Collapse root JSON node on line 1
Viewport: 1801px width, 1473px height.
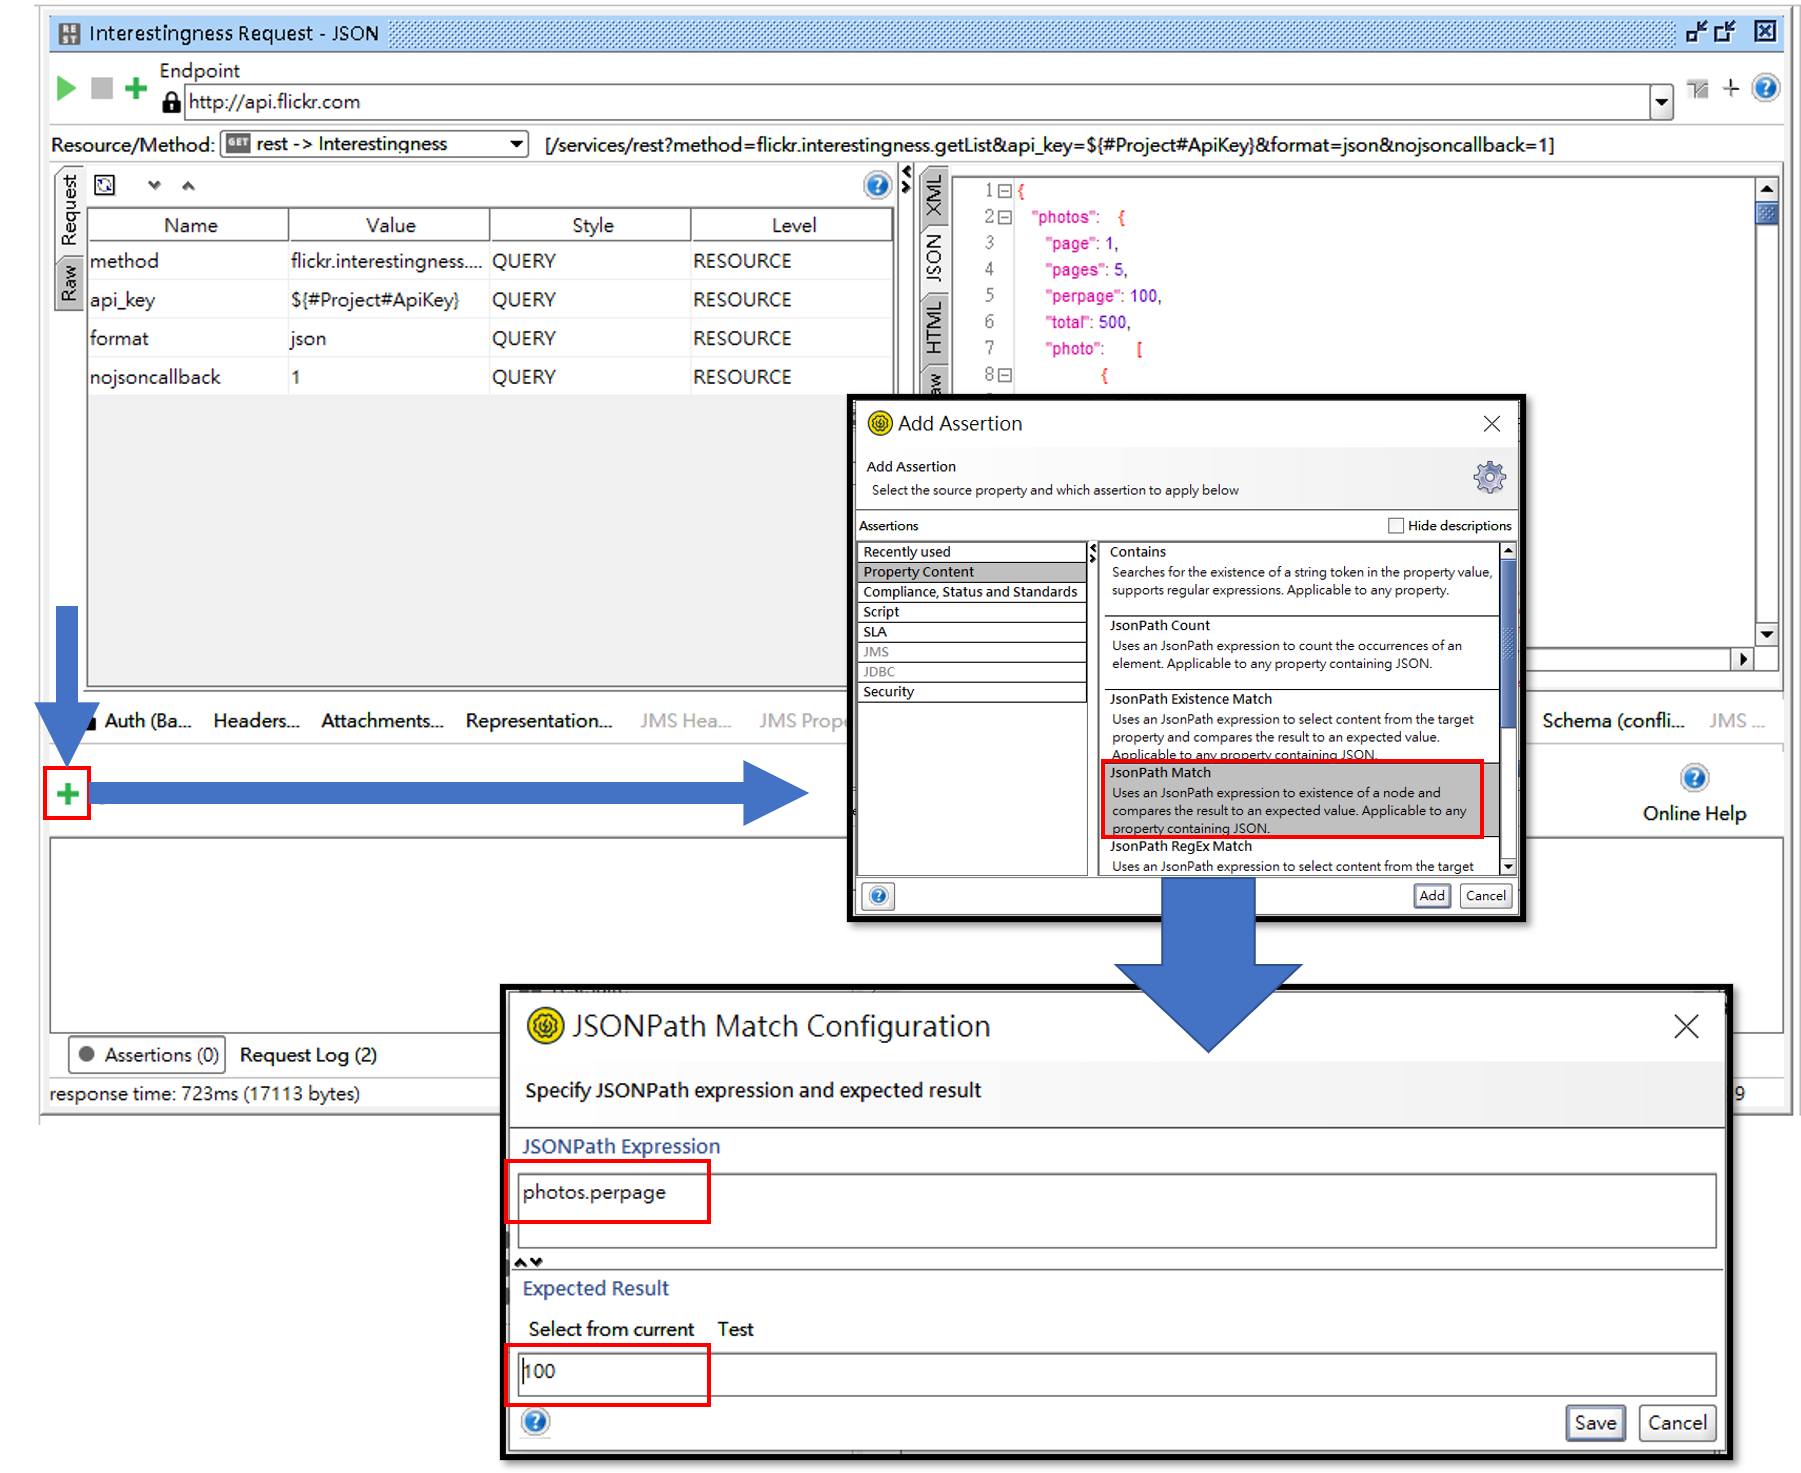point(1005,191)
